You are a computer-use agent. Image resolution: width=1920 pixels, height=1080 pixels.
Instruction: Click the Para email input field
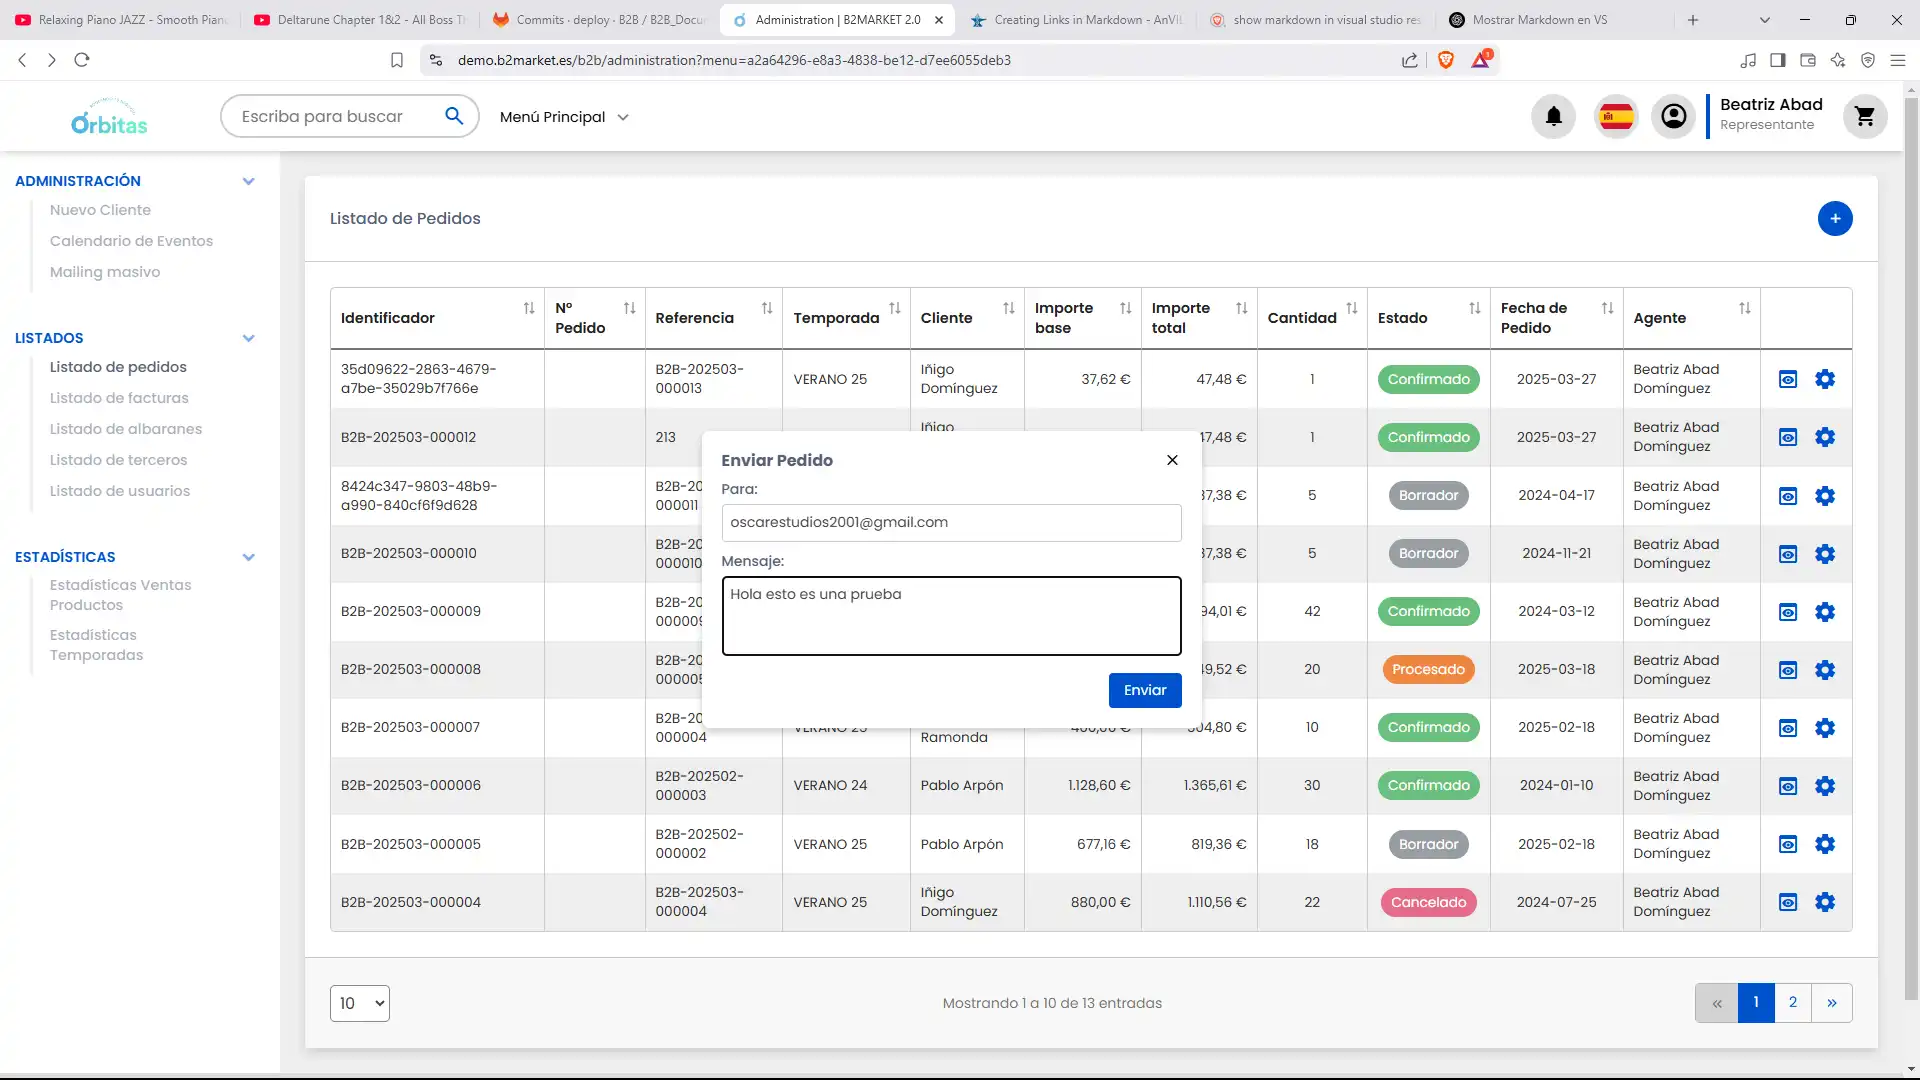point(950,522)
